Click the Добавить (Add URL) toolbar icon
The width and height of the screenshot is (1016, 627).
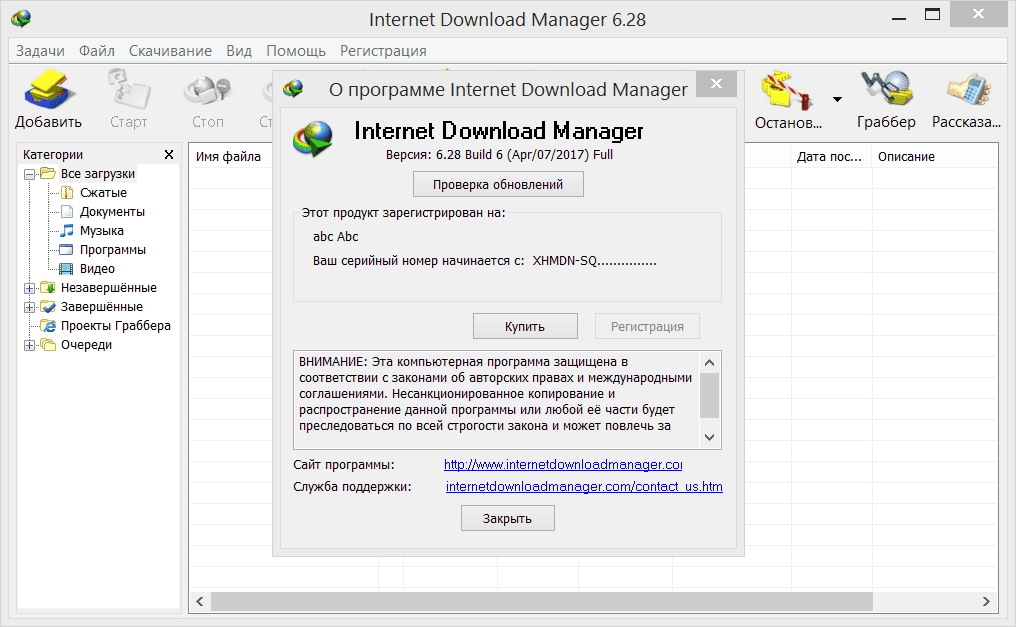pos(49,89)
